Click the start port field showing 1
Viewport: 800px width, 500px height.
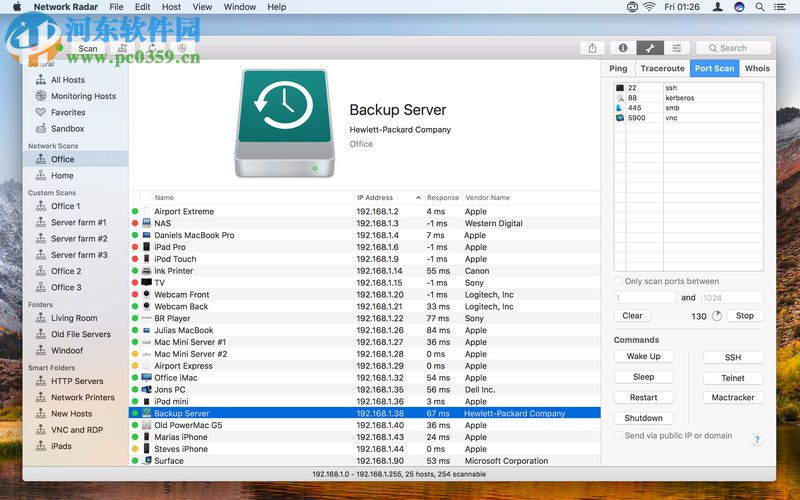pyautogui.click(x=645, y=297)
